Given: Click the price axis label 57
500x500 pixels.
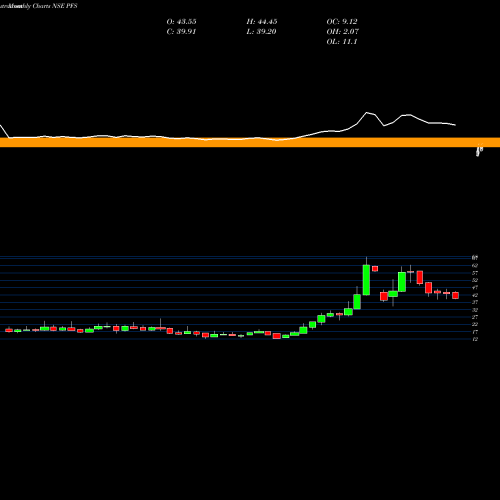Looking at the screenshot, I should [475, 273].
